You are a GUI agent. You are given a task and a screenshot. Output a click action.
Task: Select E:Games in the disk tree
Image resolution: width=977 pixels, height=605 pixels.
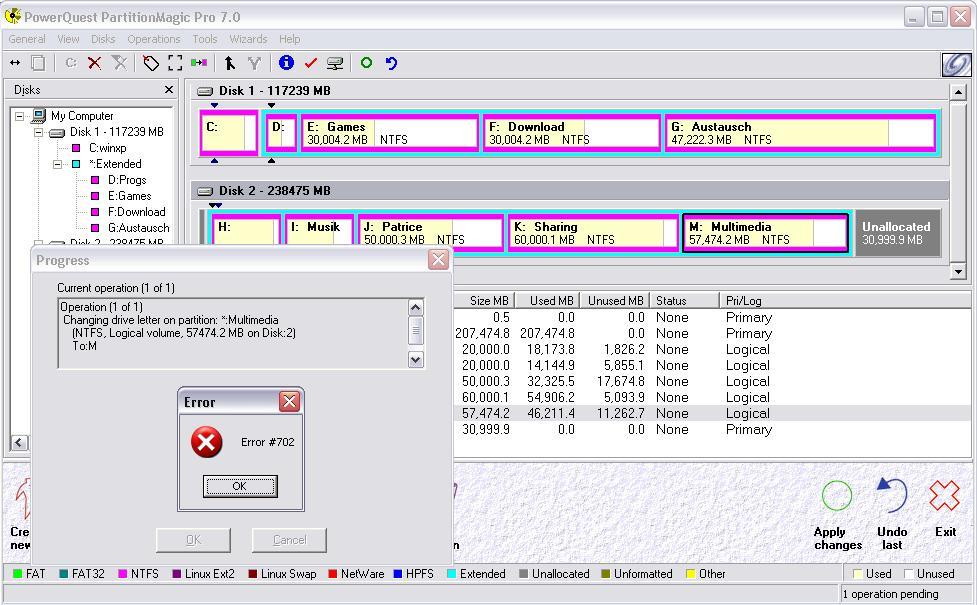[130, 196]
